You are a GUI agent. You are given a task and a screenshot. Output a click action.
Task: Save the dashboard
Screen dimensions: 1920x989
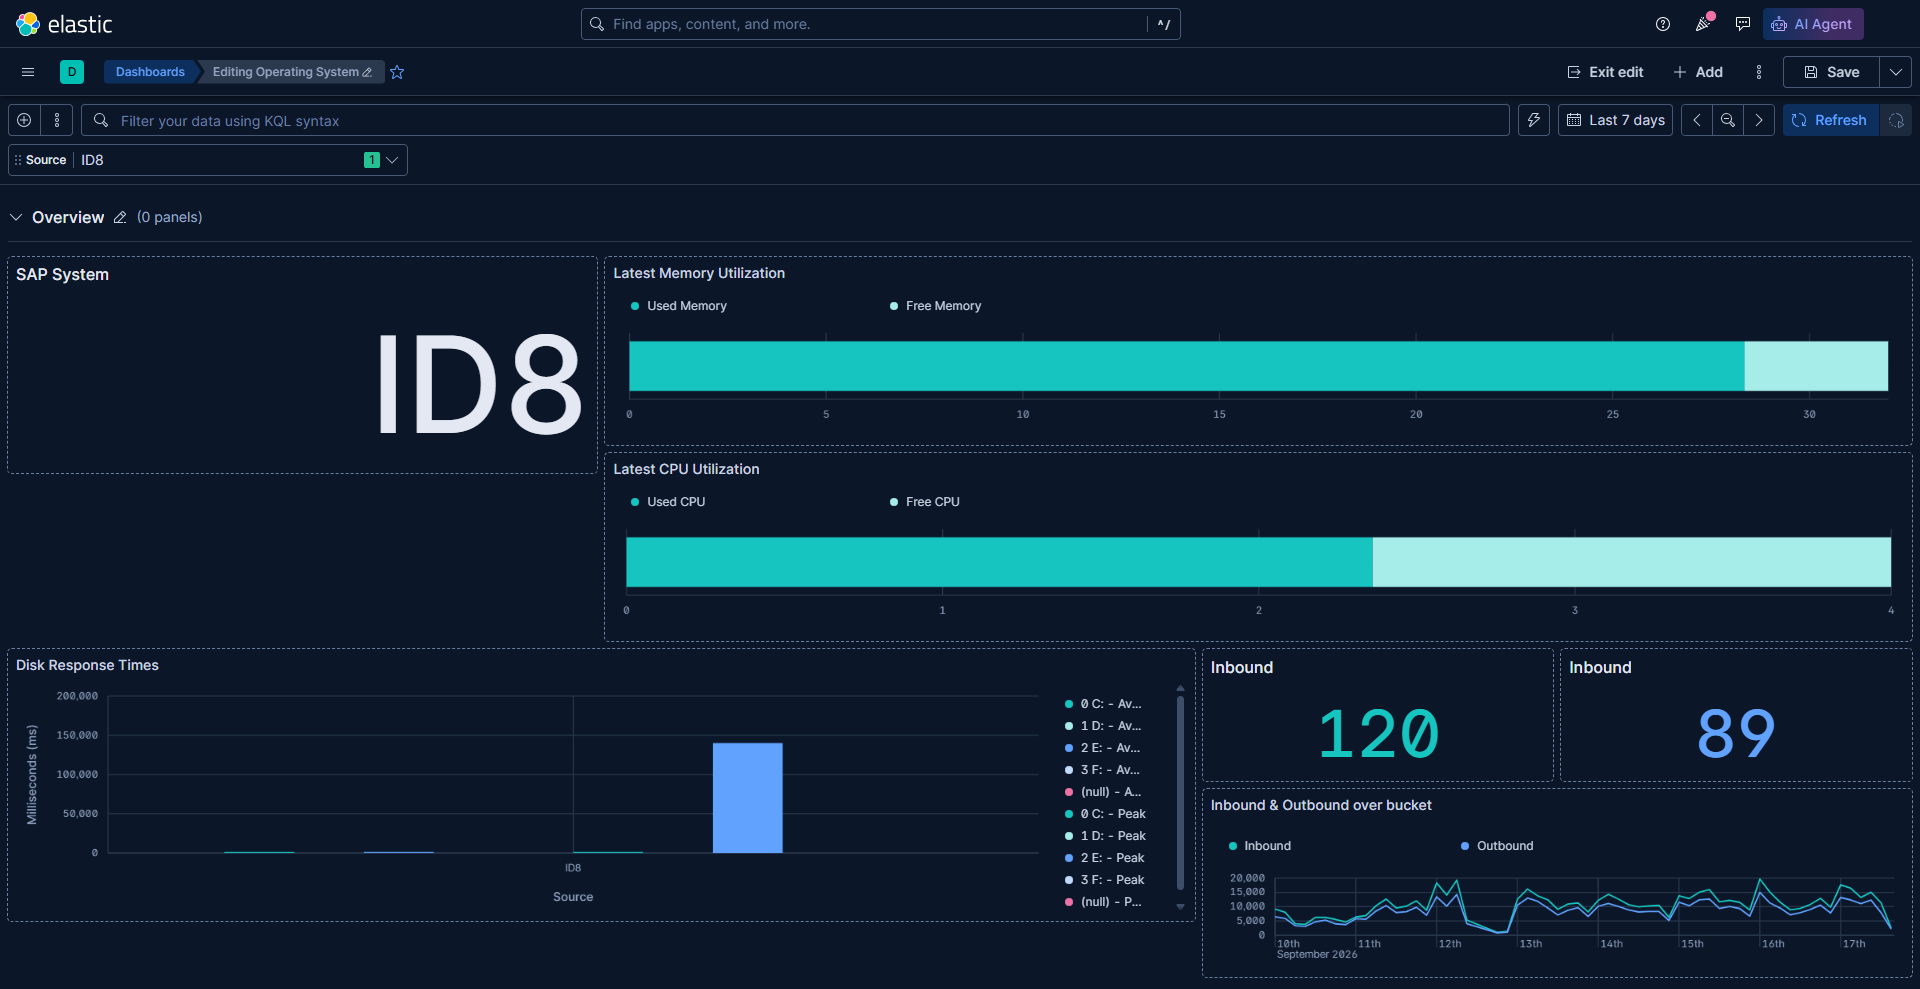pos(1832,72)
